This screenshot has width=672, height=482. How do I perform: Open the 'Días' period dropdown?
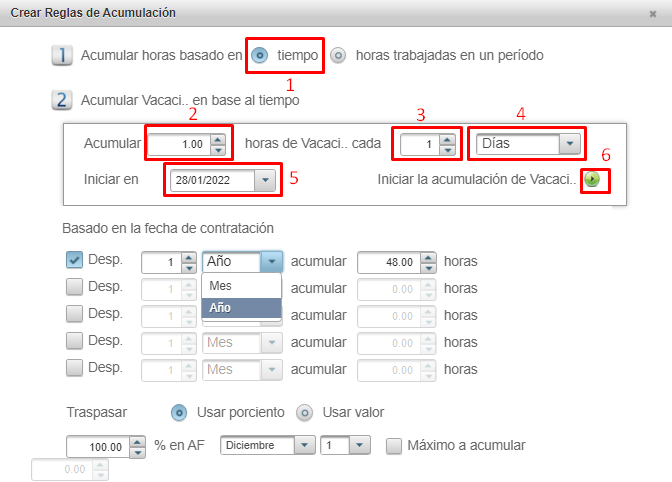pos(570,144)
